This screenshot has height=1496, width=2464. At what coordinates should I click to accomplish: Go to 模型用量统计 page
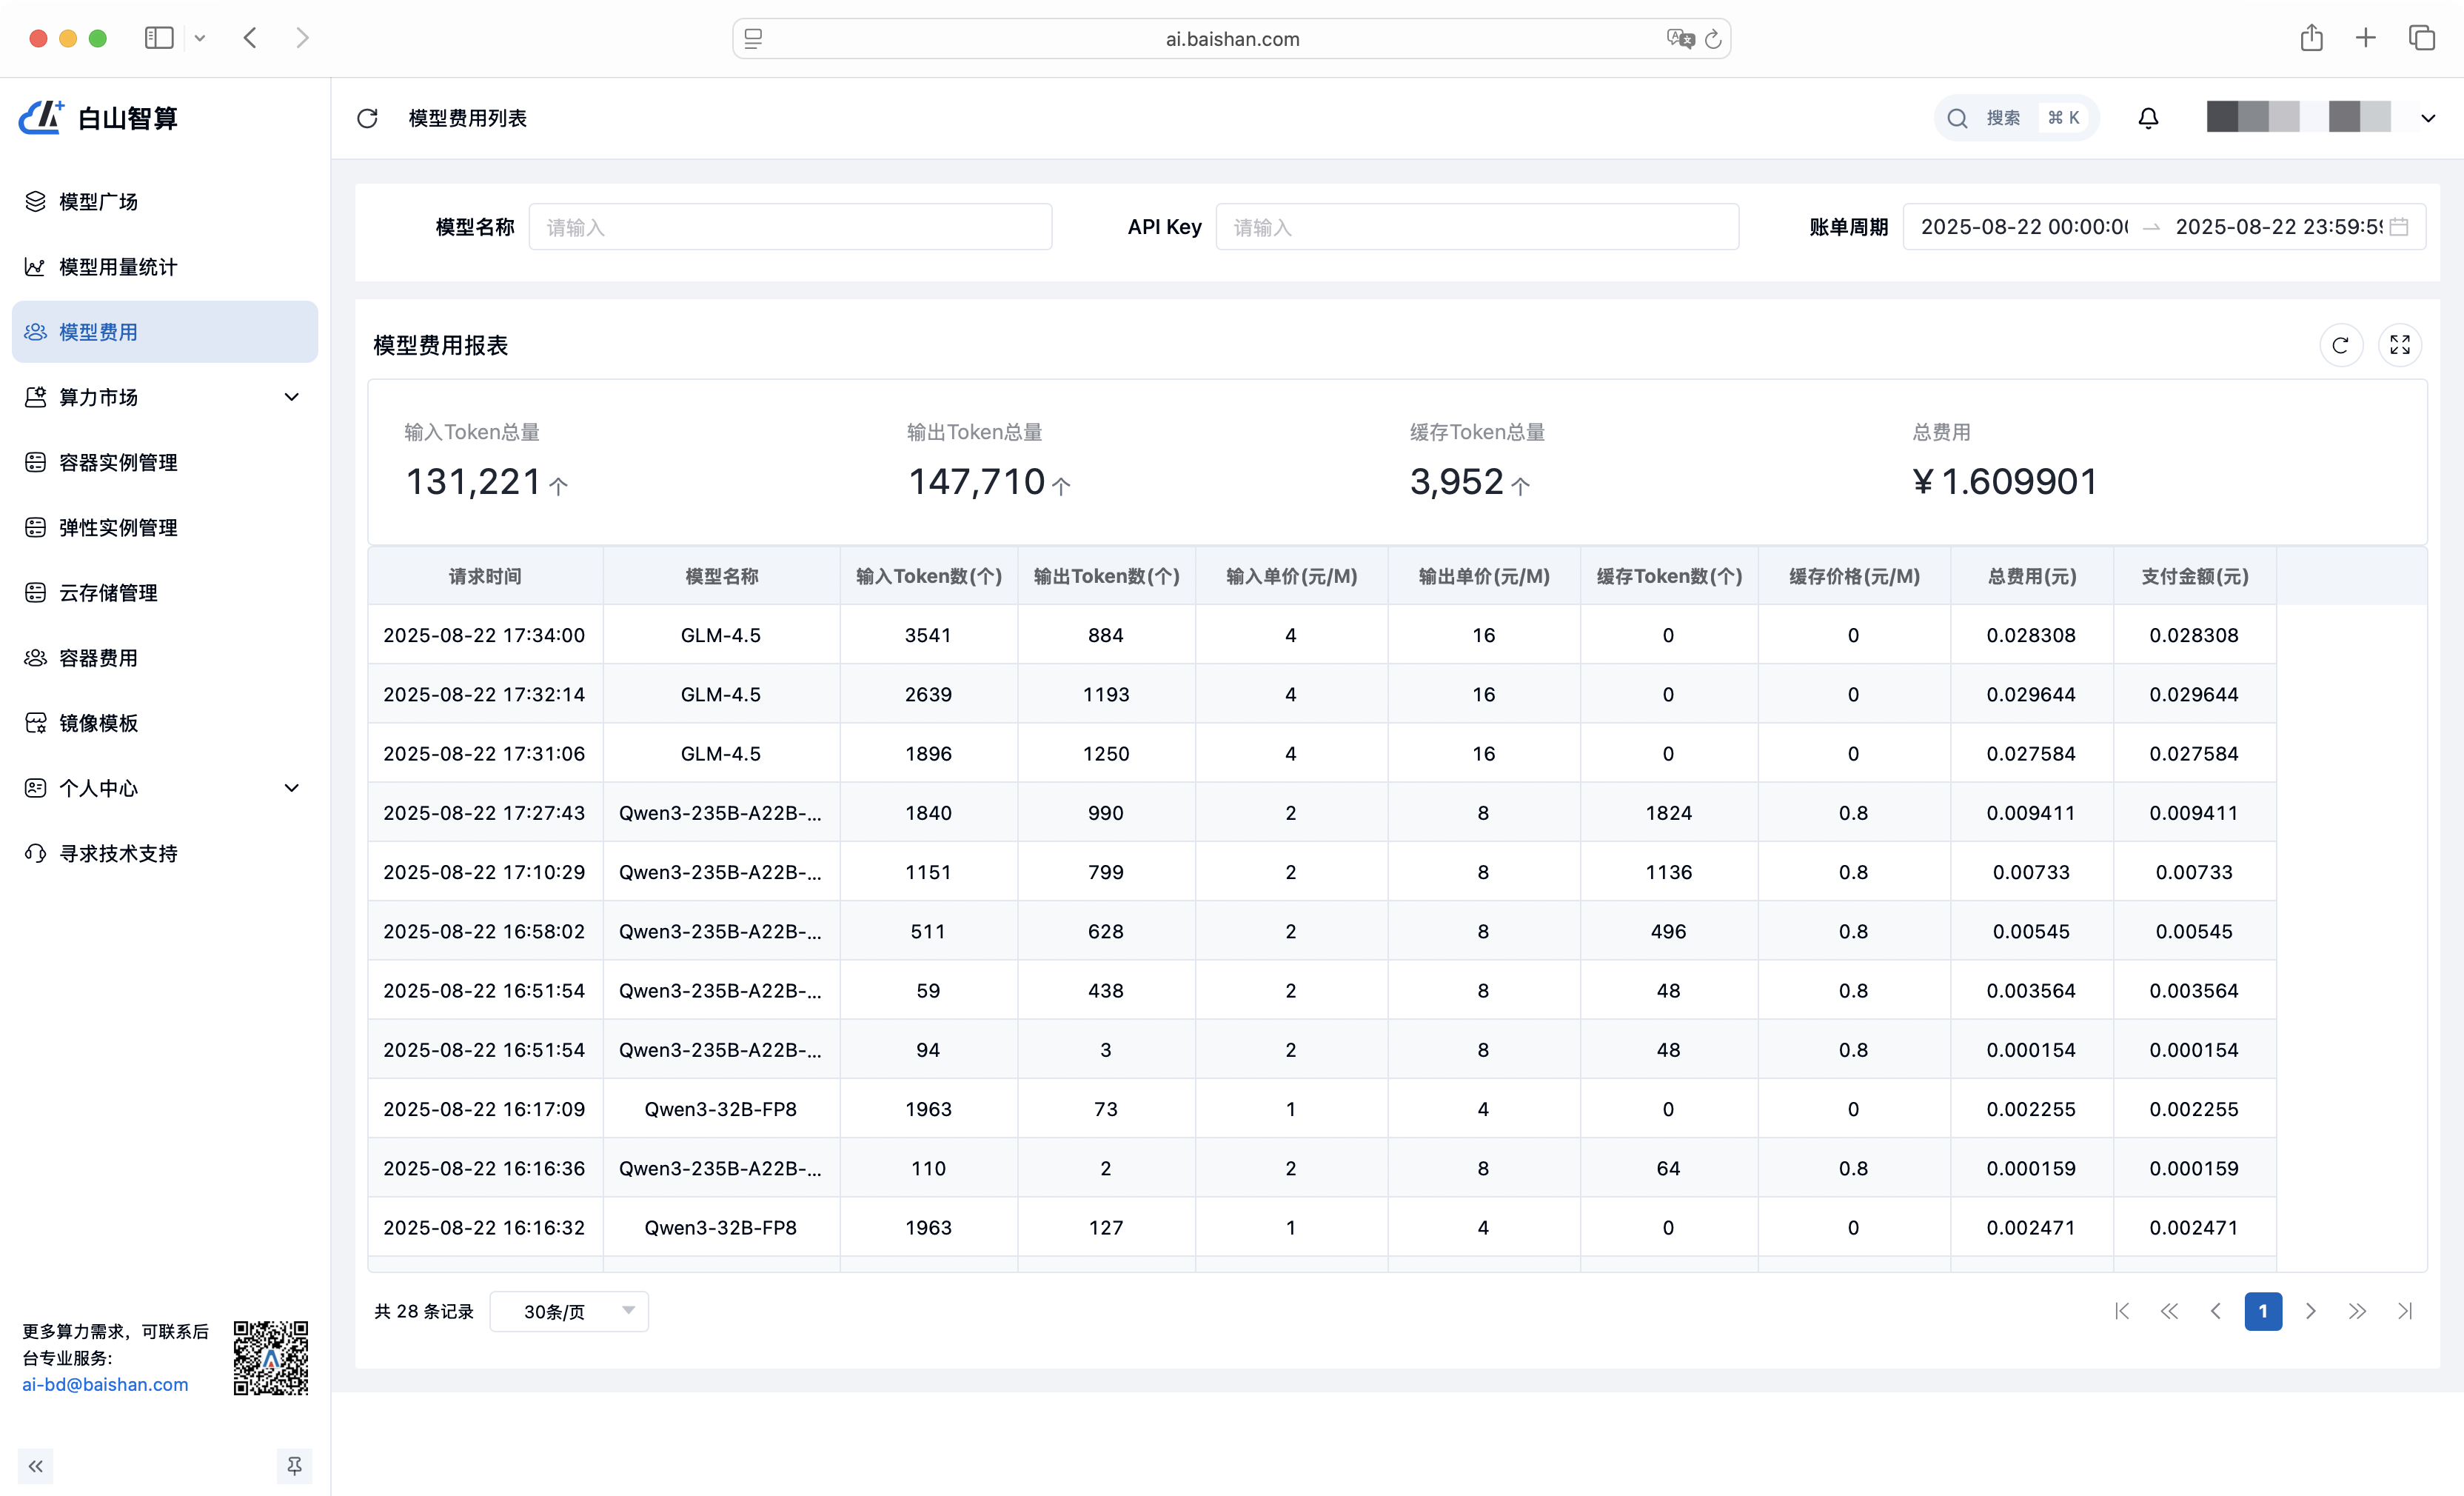click(117, 267)
